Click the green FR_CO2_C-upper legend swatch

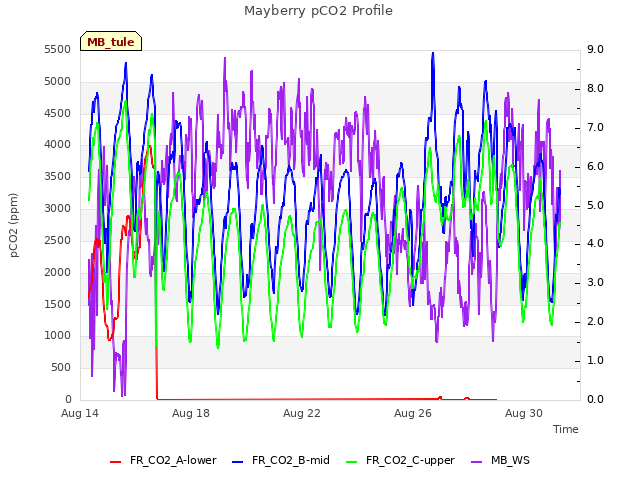click(351, 462)
